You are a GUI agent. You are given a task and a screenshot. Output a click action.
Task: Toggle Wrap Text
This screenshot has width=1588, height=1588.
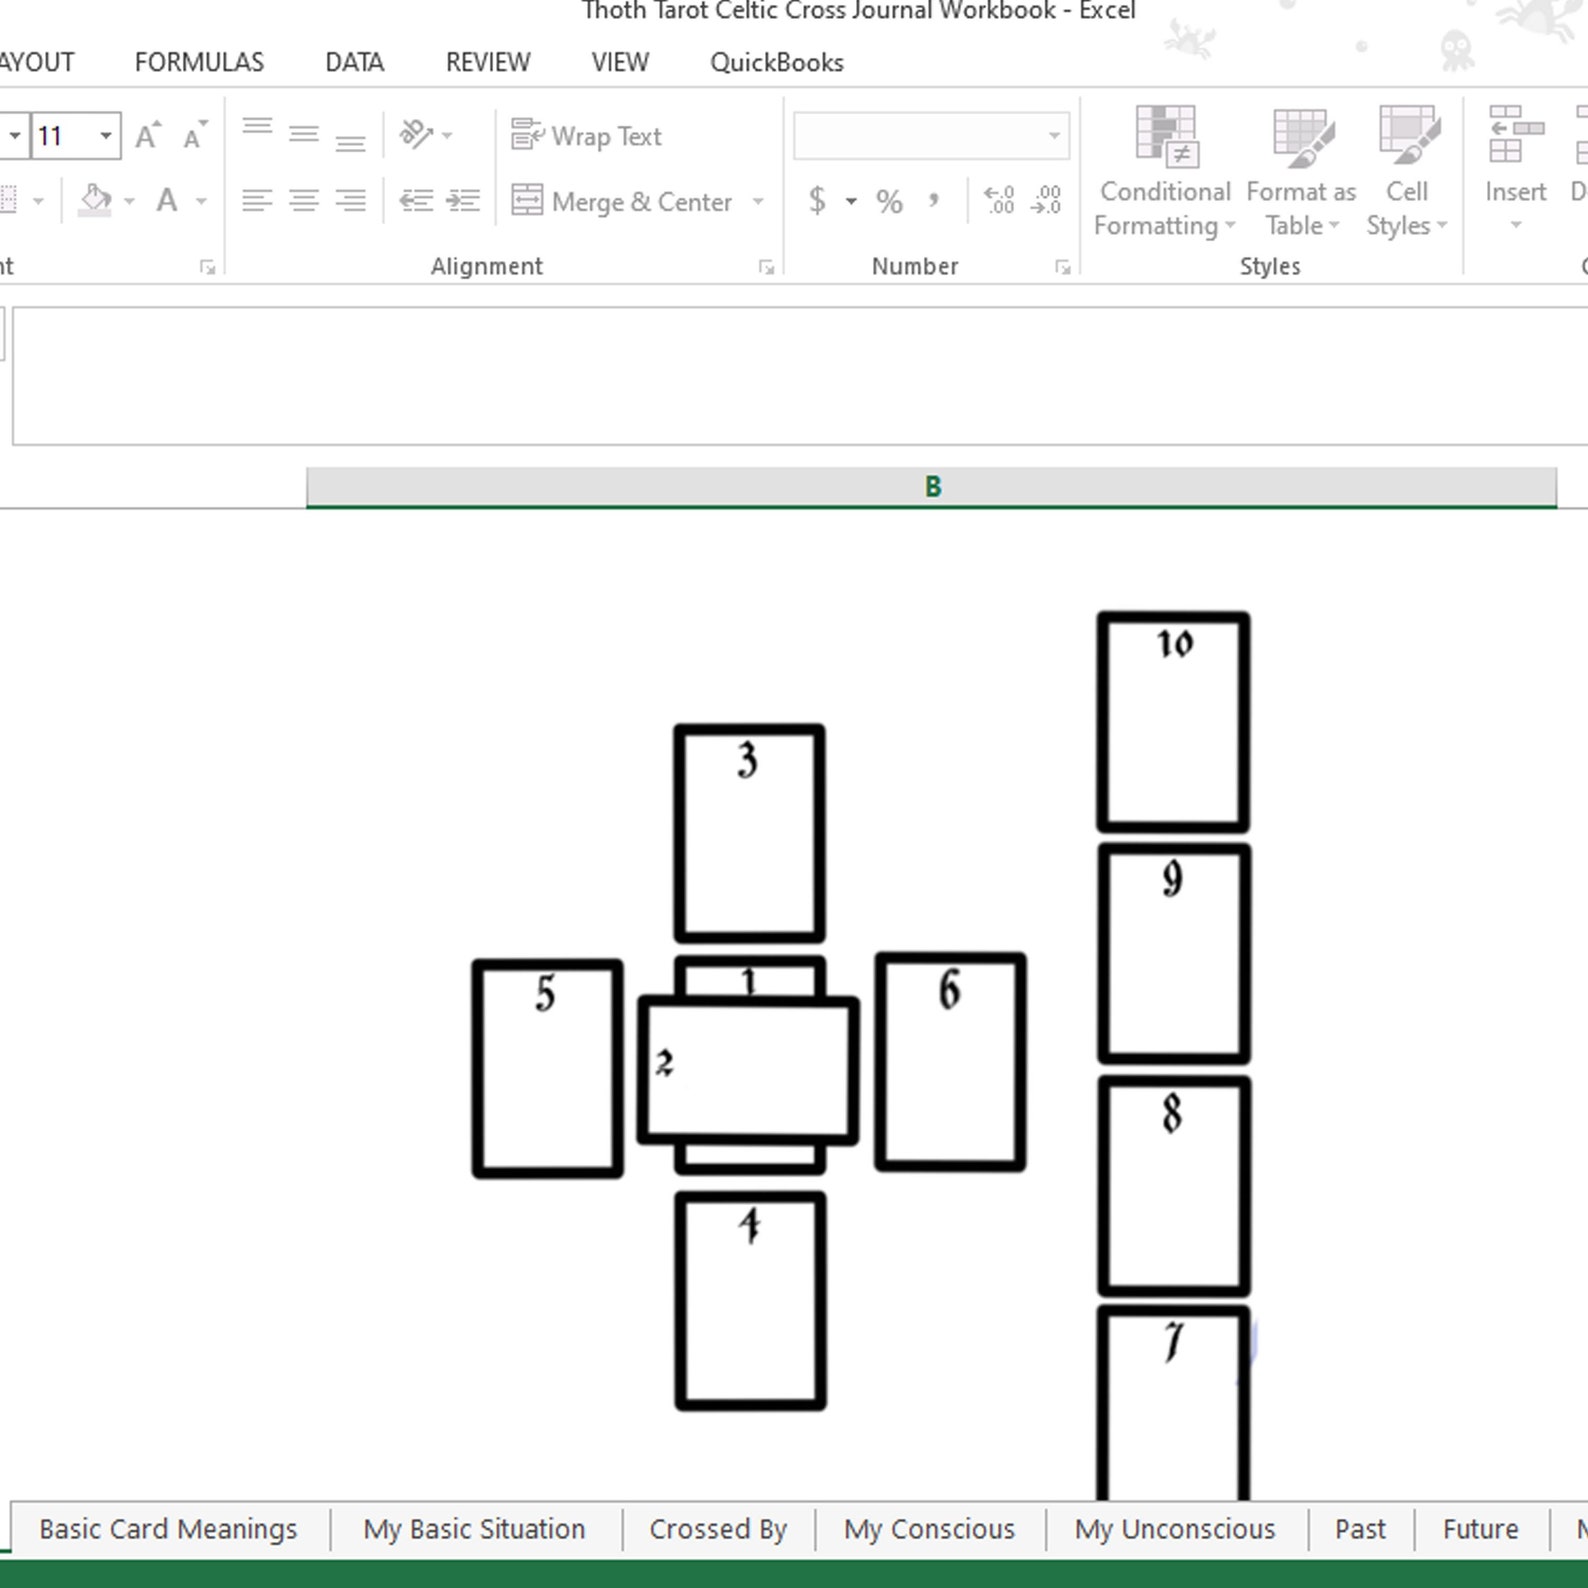(x=586, y=135)
